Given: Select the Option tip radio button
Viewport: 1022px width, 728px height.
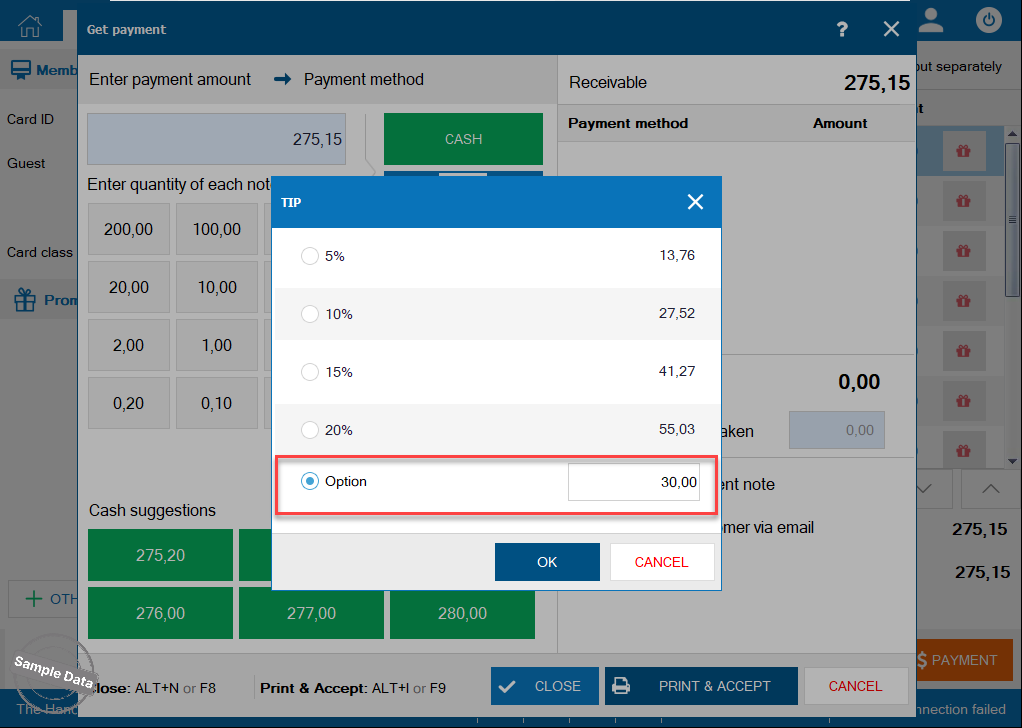Looking at the screenshot, I should coord(310,482).
